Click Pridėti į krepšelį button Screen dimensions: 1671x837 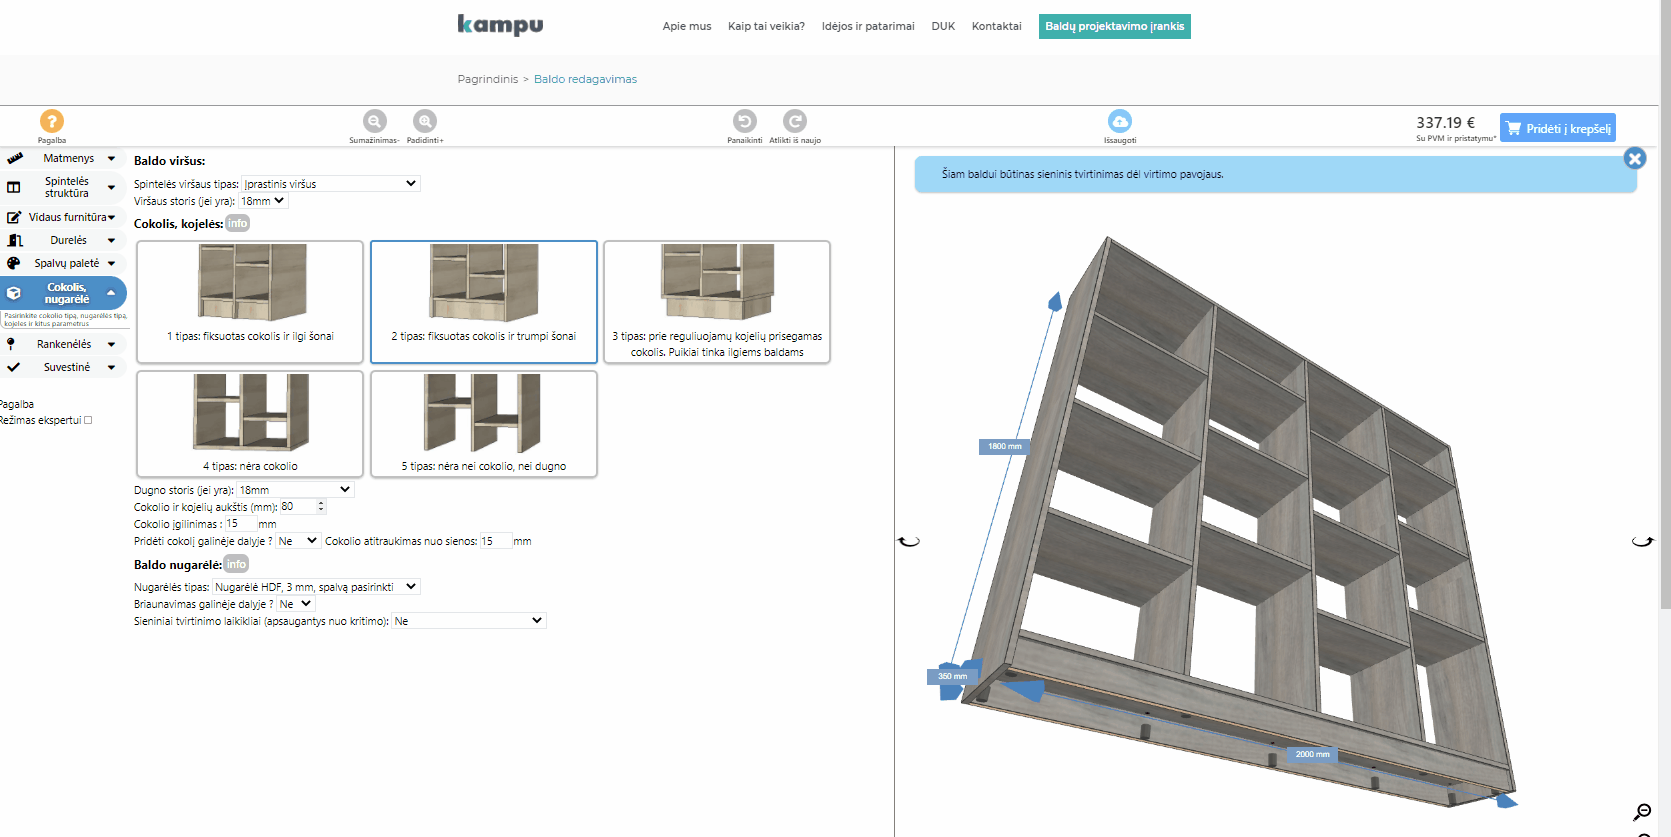point(1557,128)
